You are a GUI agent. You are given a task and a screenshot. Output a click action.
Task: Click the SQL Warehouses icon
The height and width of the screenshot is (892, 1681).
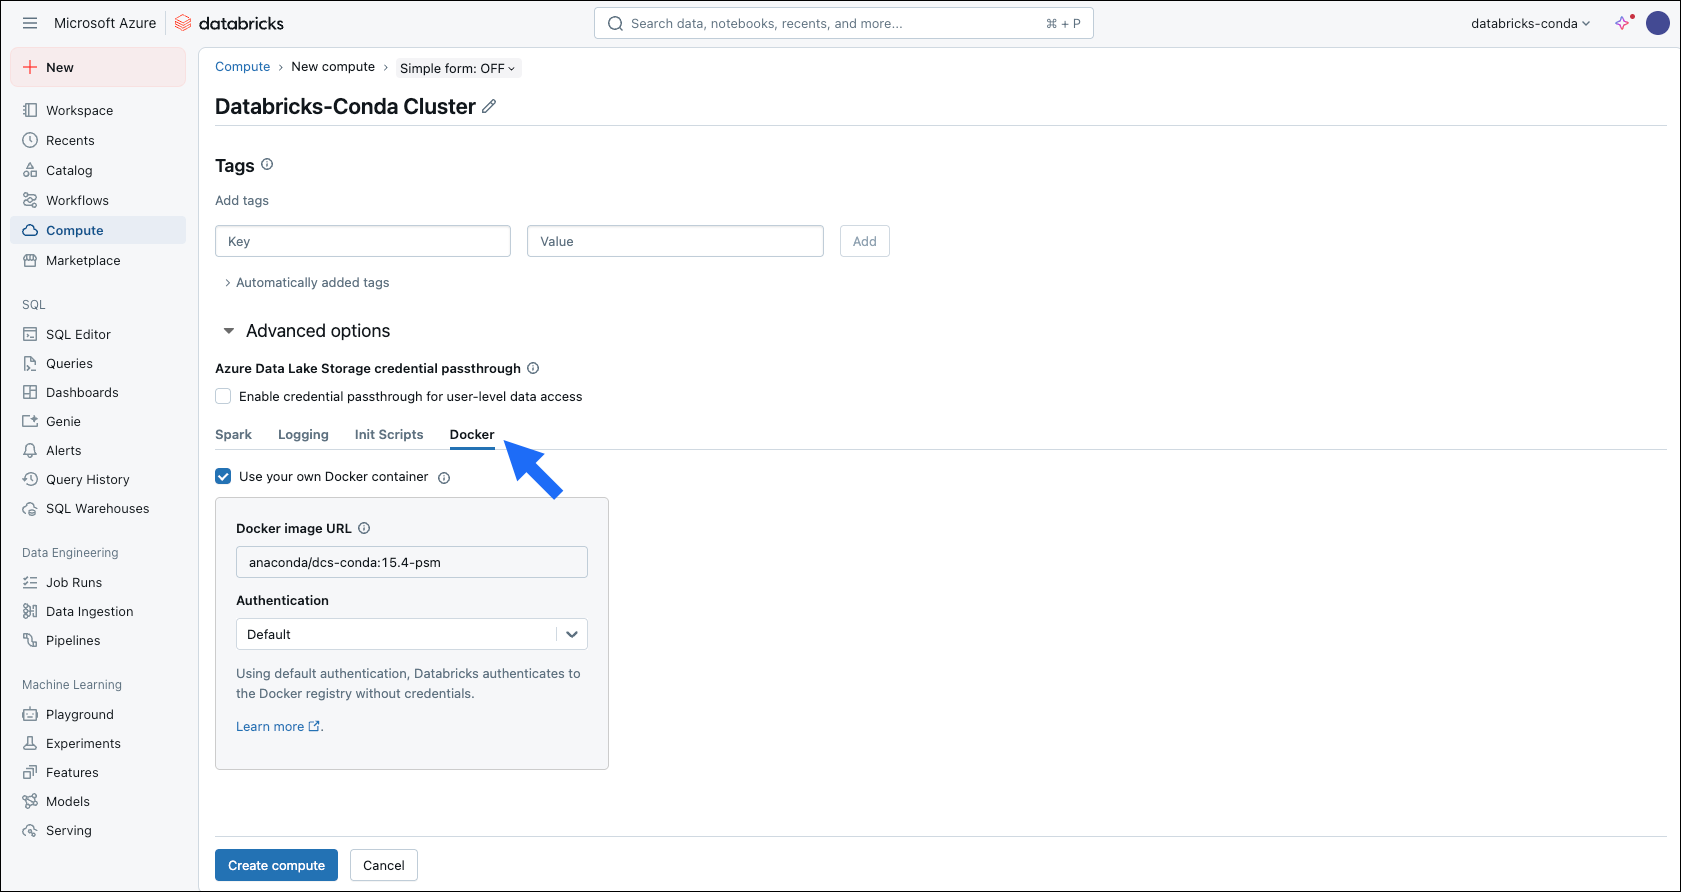[30, 508]
